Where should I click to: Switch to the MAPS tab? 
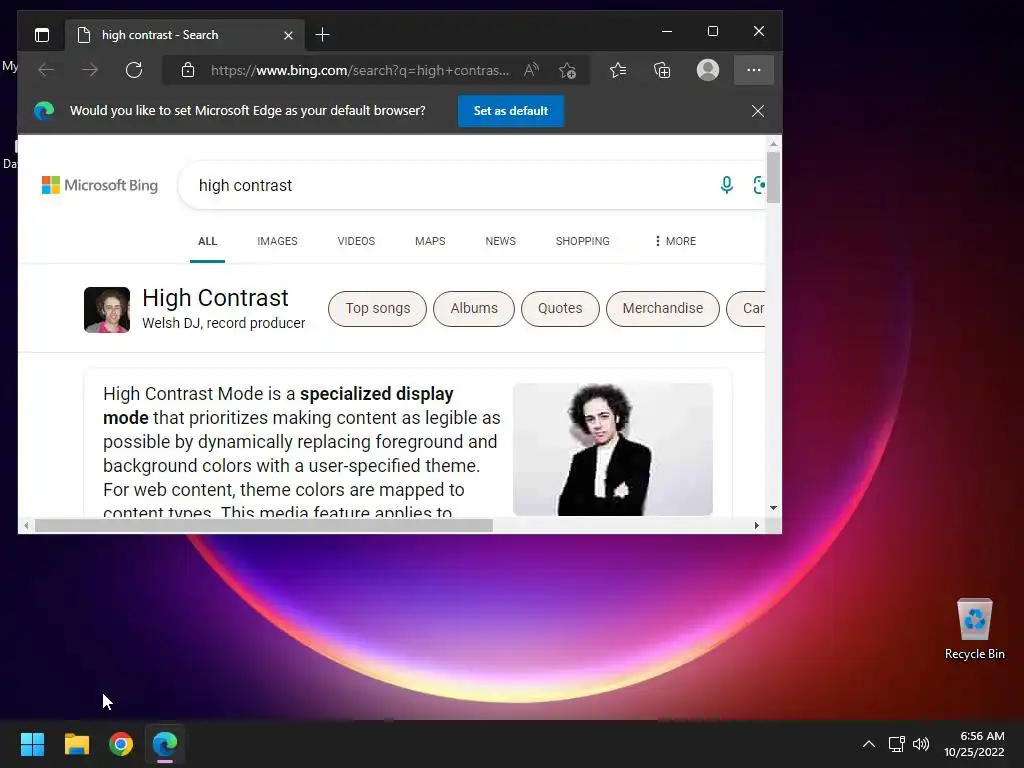pyautogui.click(x=430, y=242)
